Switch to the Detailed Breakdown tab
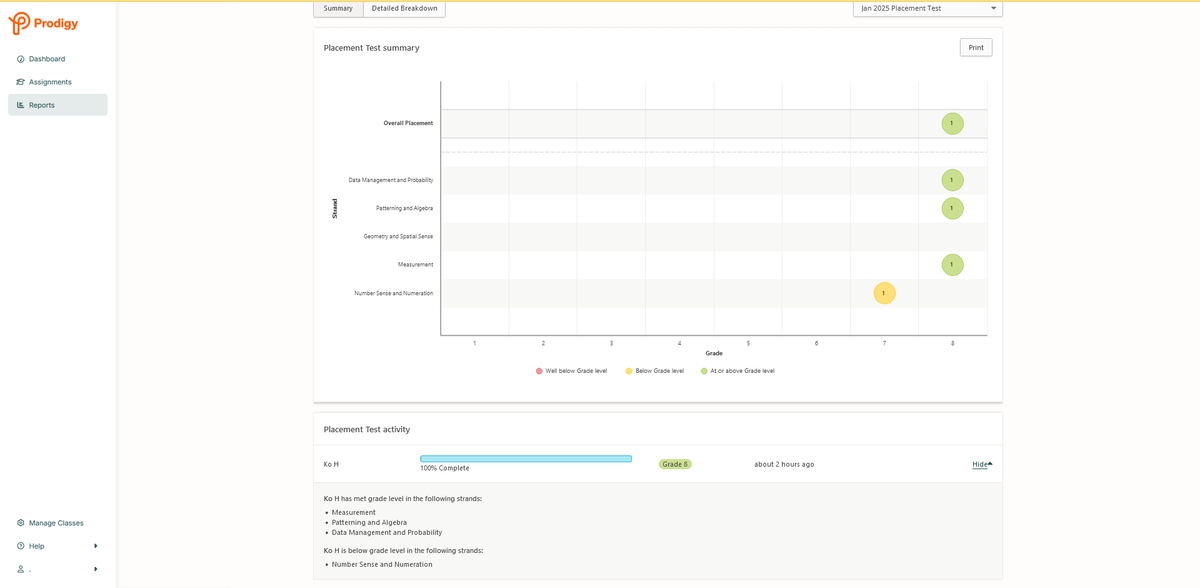 coord(404,8)
